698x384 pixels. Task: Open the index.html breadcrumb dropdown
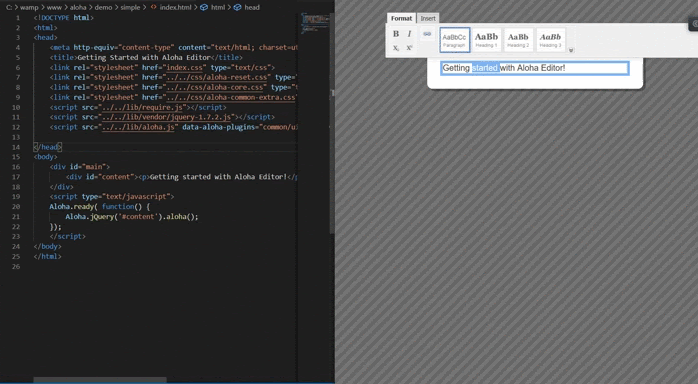click(x=175, y=7)
